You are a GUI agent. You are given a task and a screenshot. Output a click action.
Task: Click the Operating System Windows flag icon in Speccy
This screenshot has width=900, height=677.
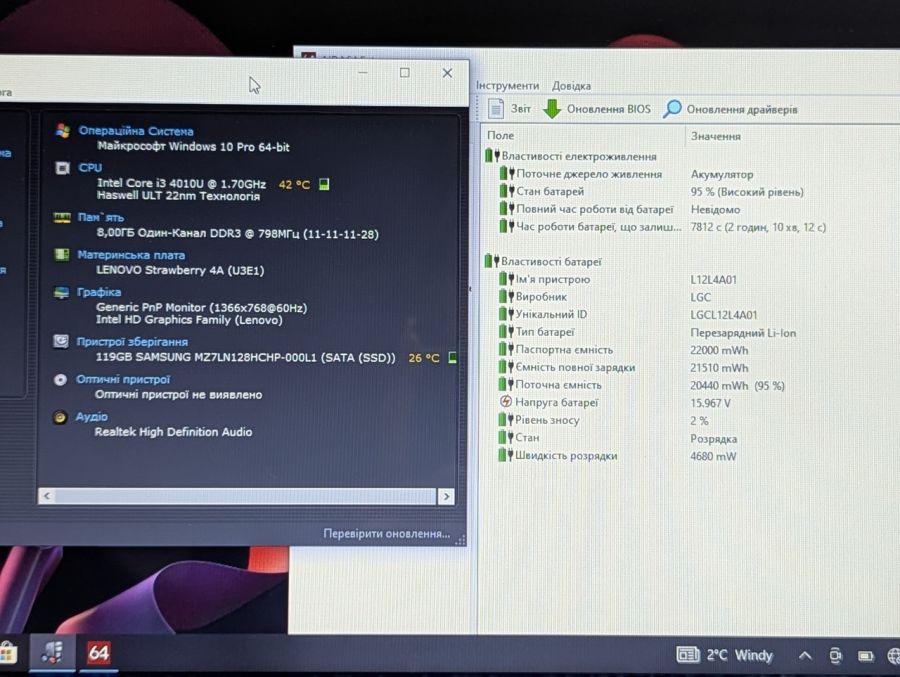(63, 131)
